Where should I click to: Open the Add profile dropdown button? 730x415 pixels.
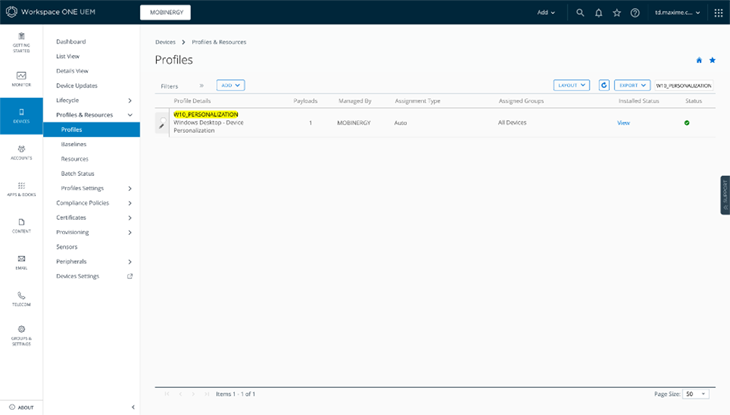(x=230, y=86)
